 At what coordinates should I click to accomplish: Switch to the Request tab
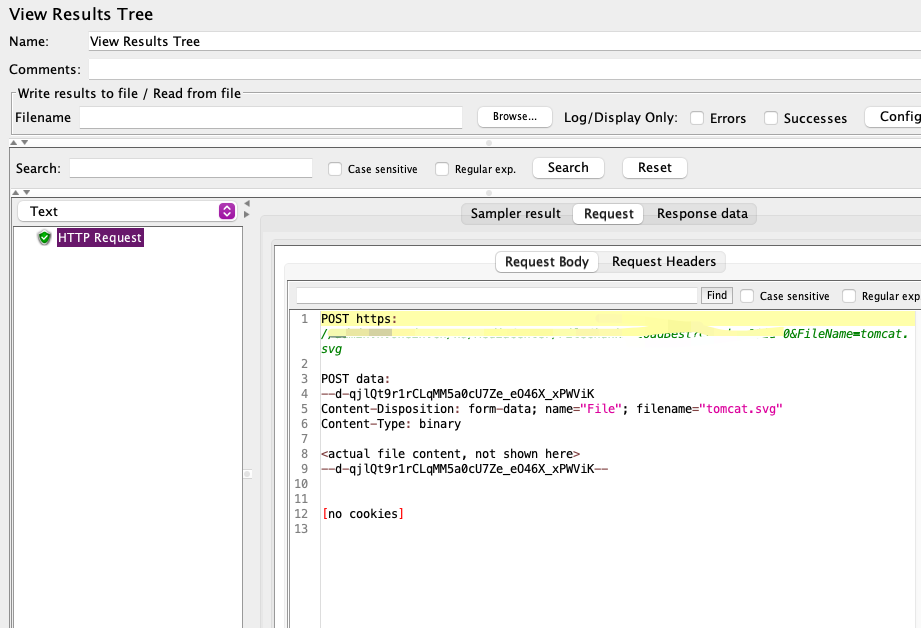609,214
